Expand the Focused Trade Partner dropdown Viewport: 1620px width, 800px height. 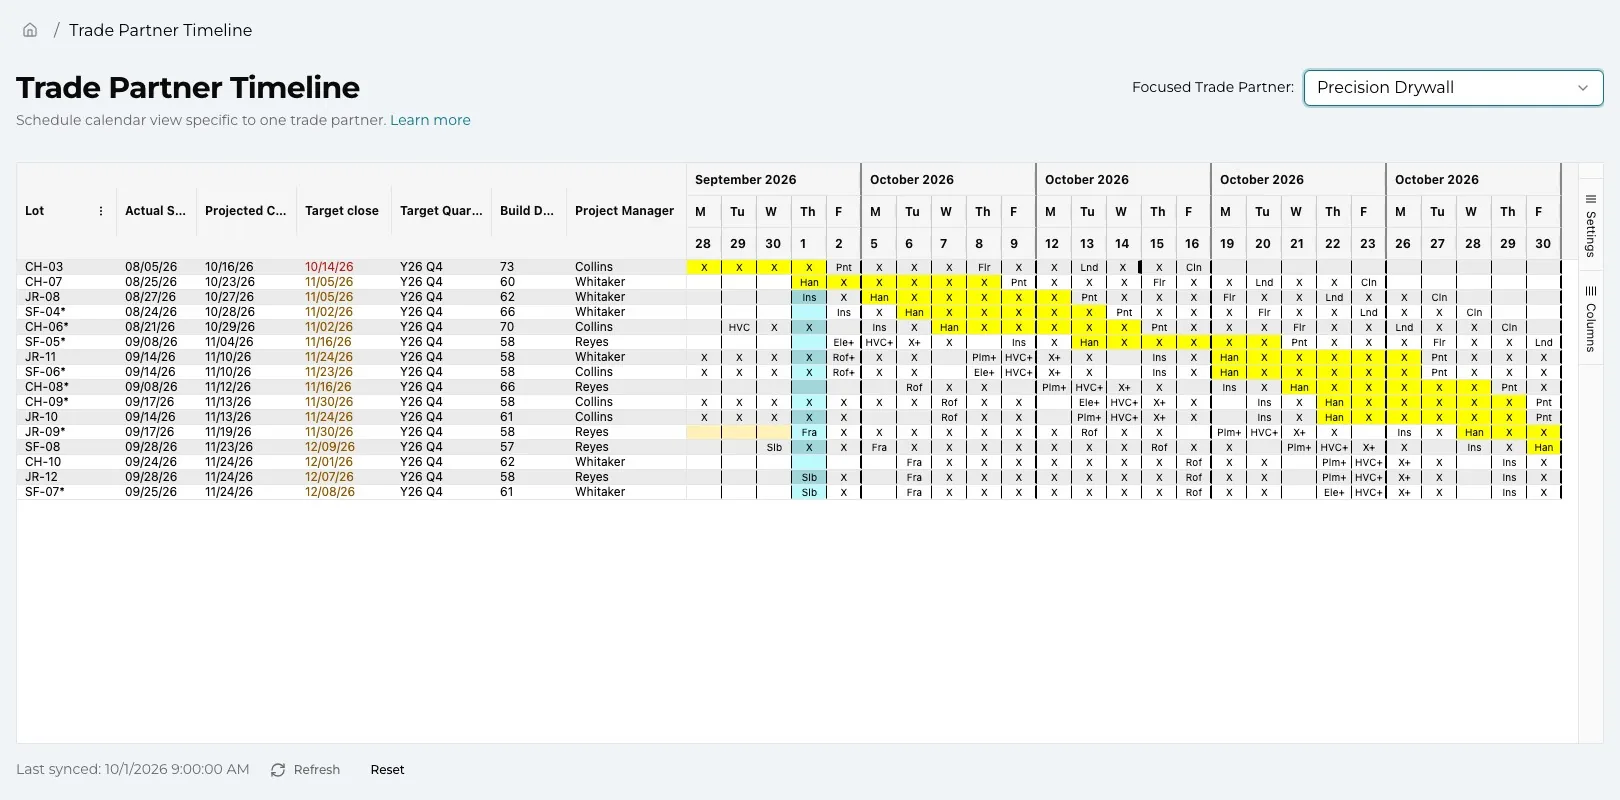[x=1453, y=88]
